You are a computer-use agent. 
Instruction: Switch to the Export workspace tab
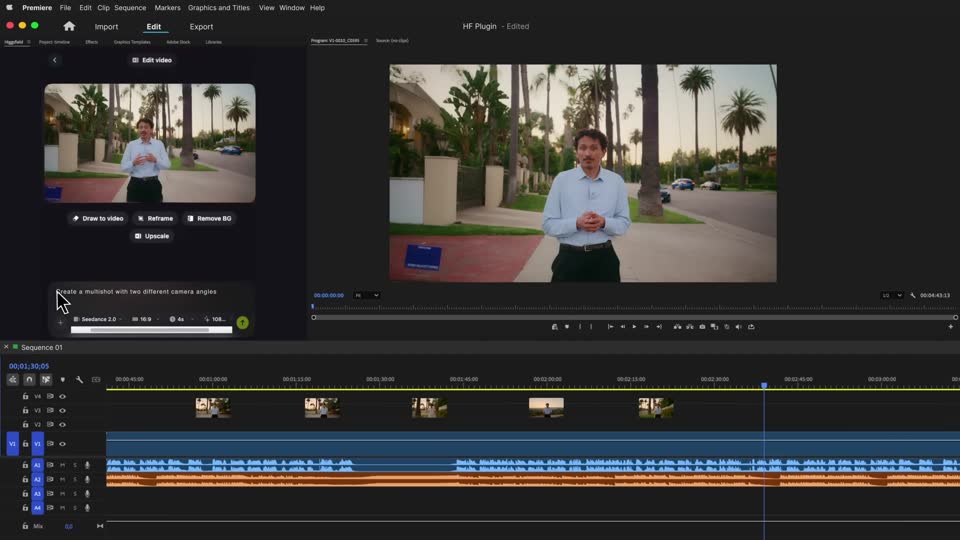pyautogui.click(x=201, y=27)
